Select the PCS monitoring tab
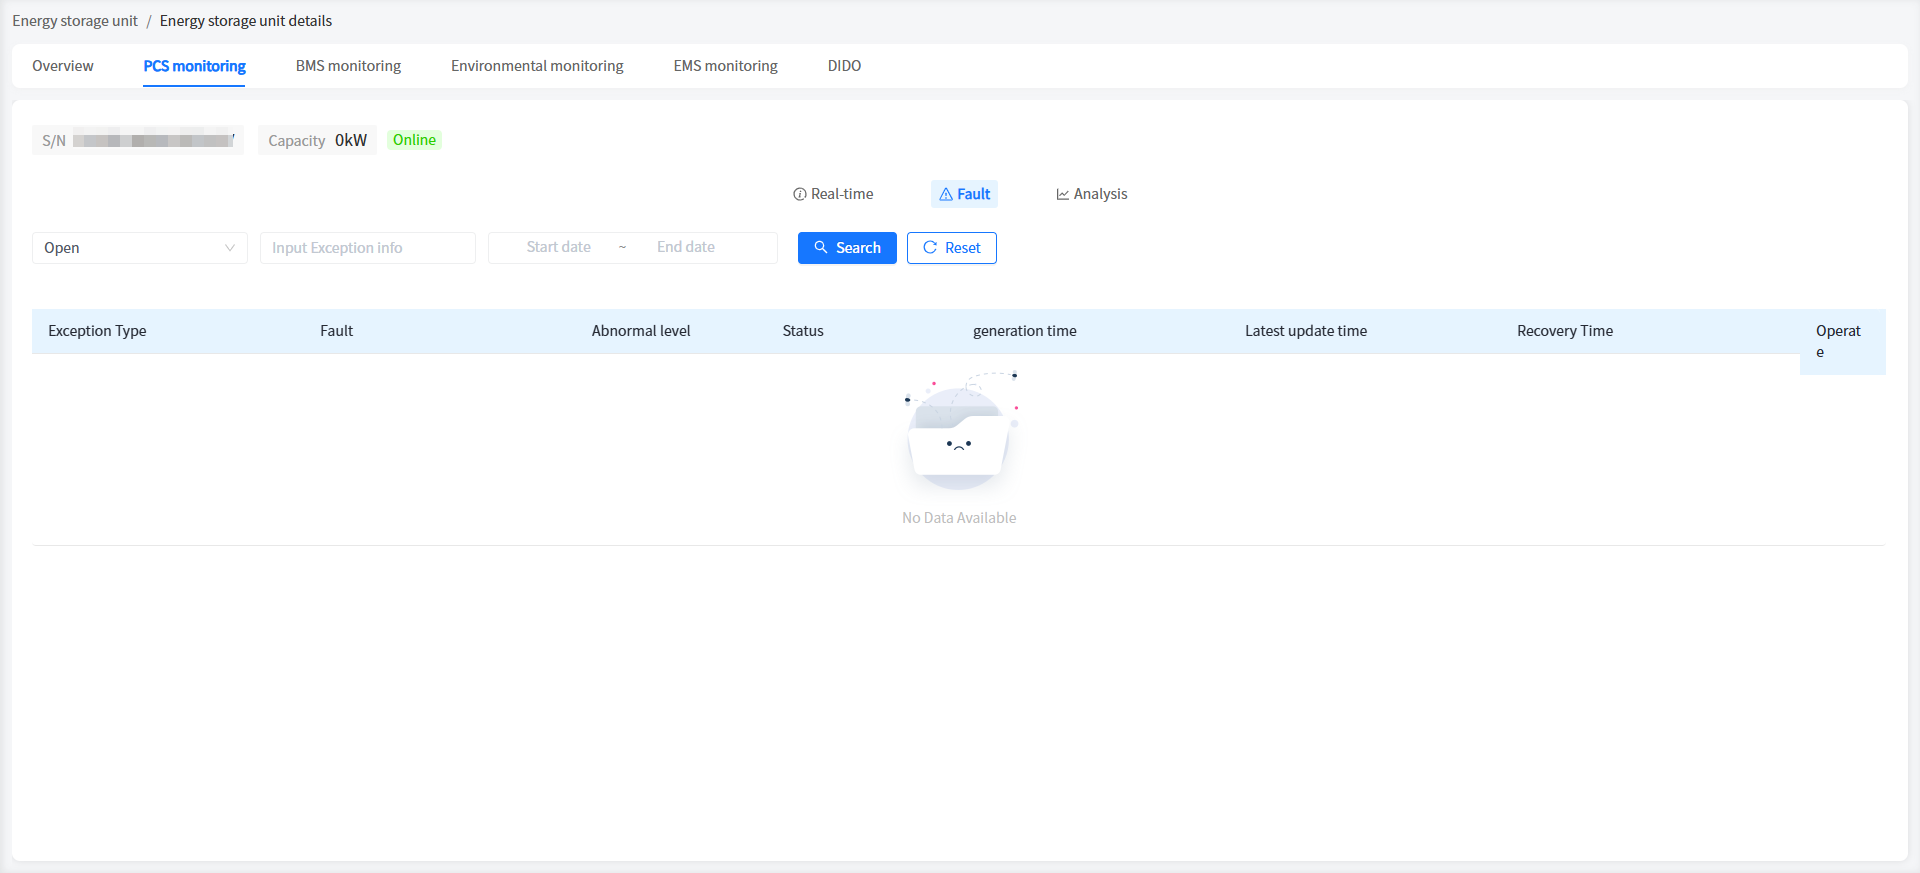1920x873 pixels. coord(194,66)
